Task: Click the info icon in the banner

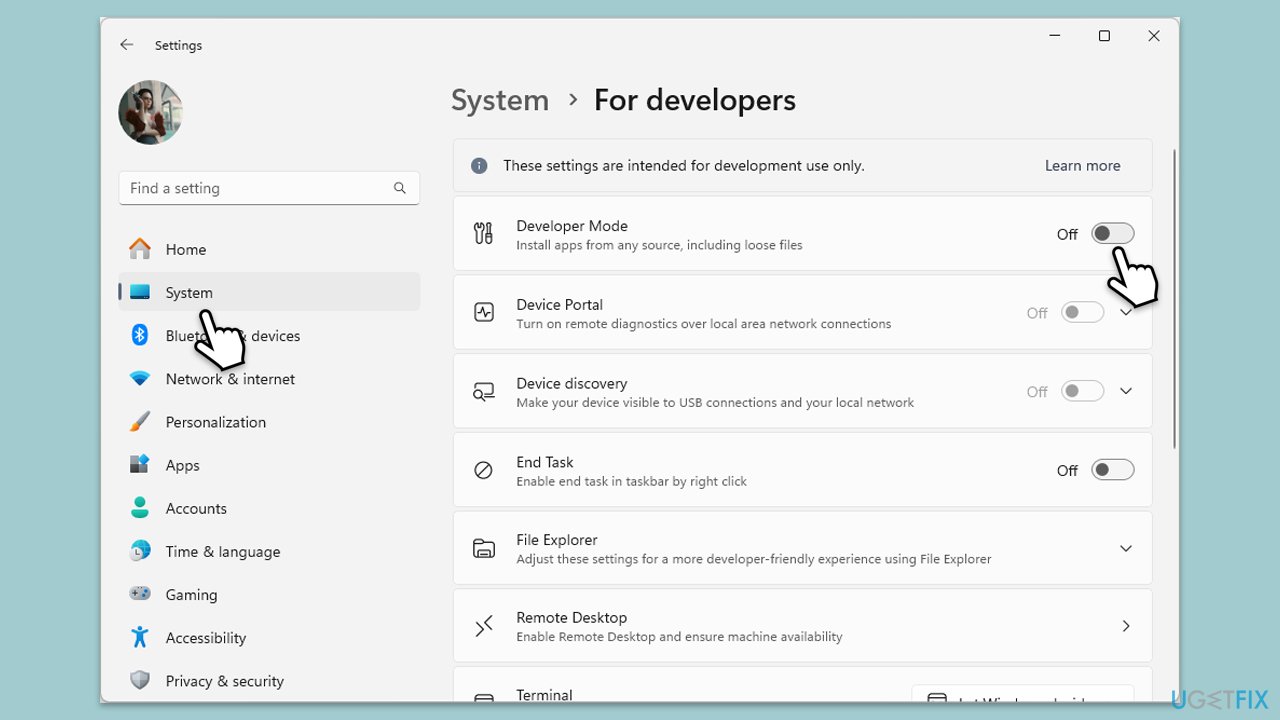Action: tap(479, 165)
